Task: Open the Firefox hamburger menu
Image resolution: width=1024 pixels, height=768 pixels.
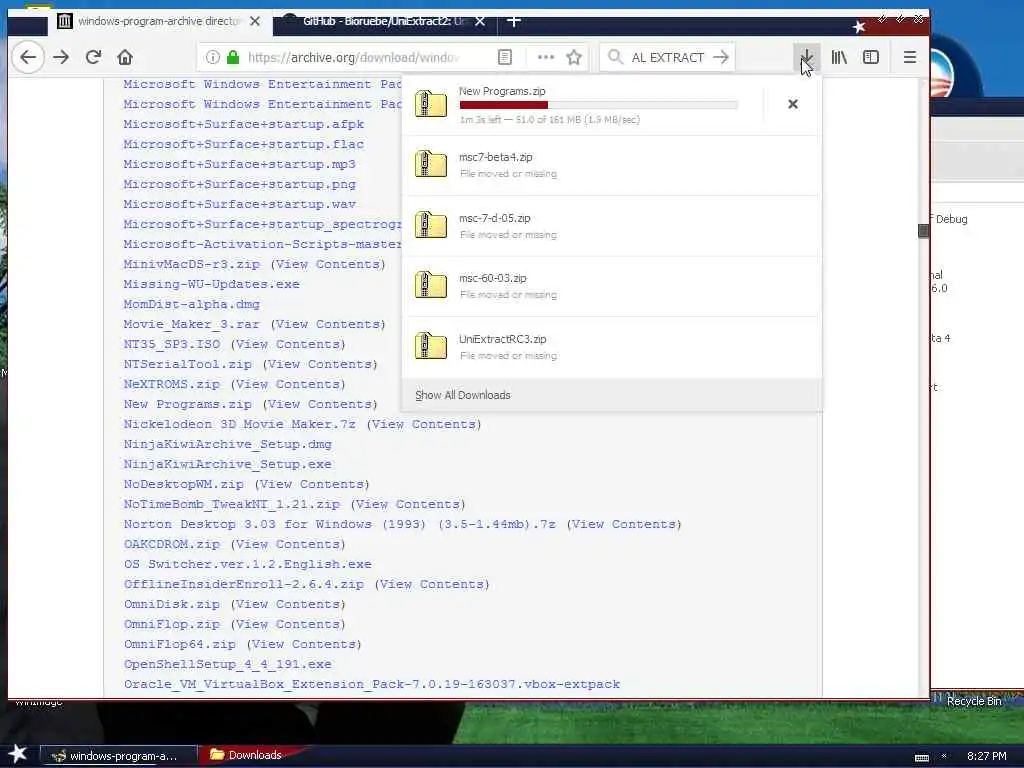Action: (x=910, y=57)
